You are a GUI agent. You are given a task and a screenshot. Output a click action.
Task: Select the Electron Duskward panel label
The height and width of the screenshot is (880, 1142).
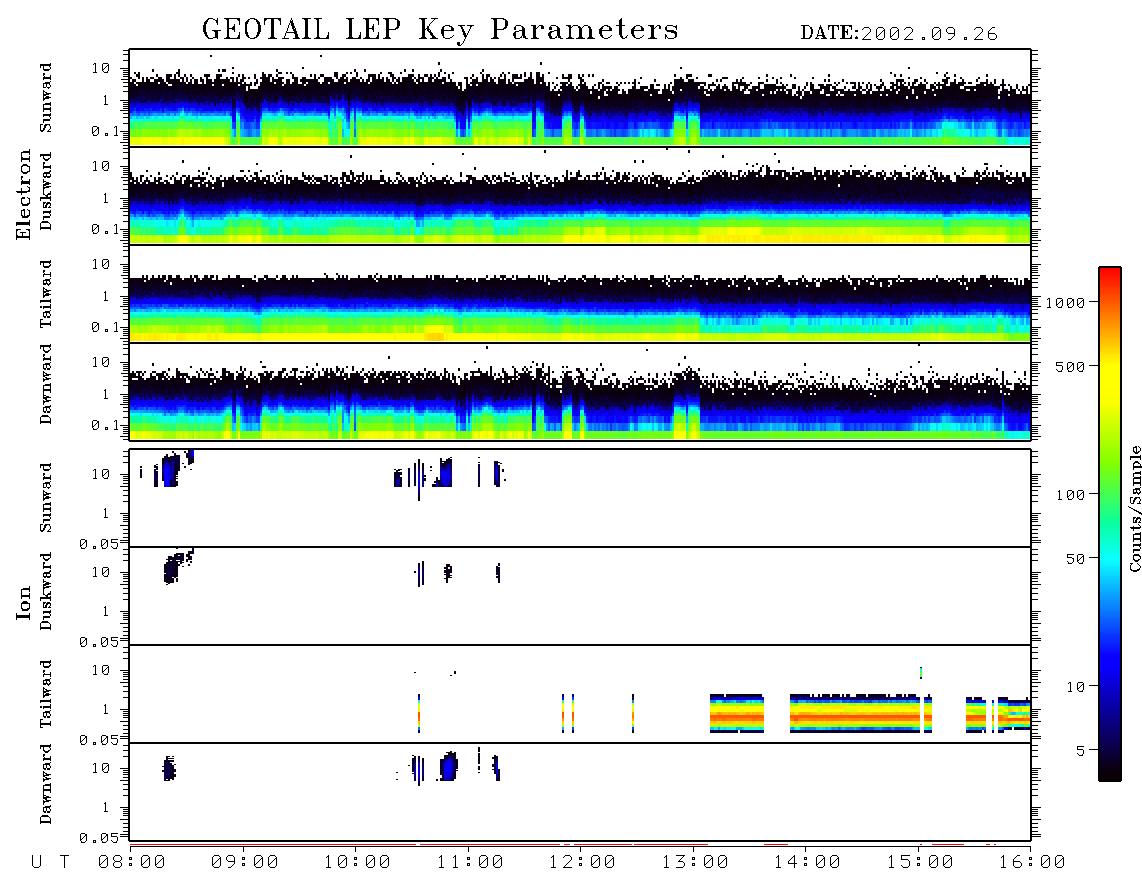click(46, 191)
